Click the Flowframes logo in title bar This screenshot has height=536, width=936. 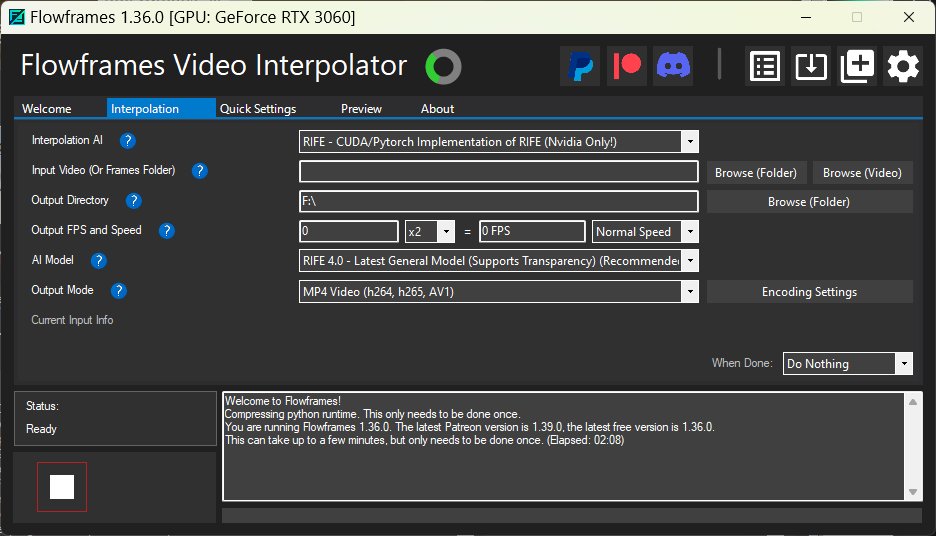pos(17,17)
